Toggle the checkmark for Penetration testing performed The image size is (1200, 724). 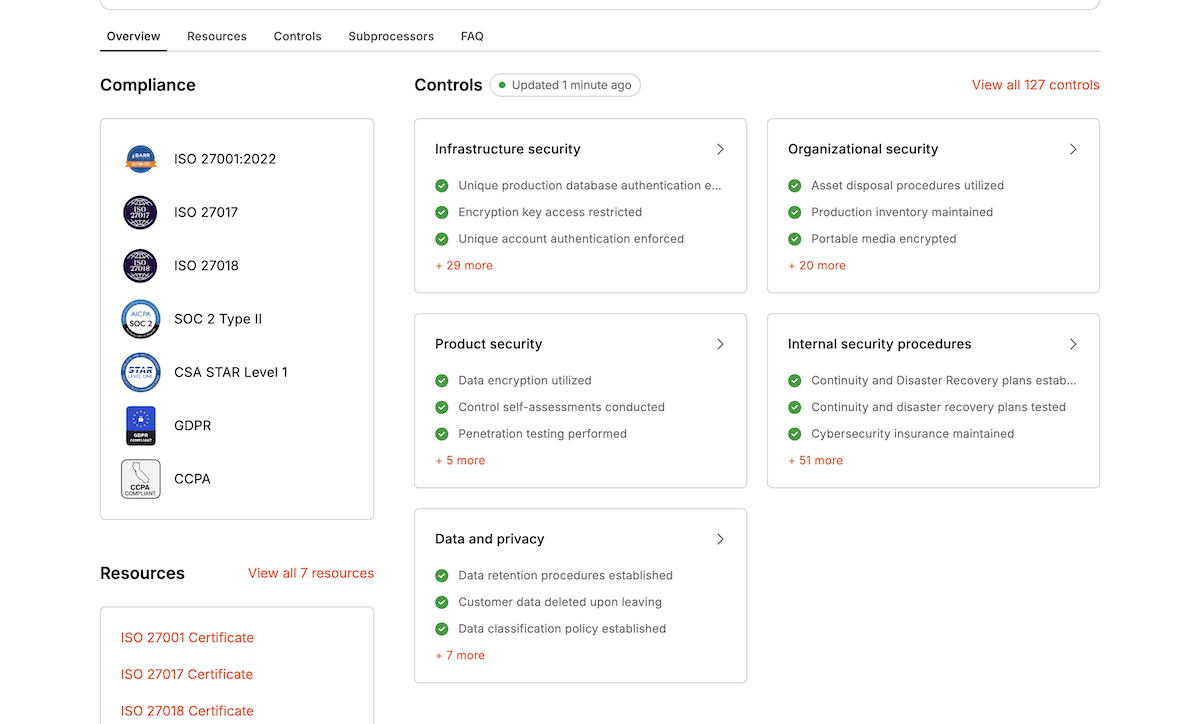441,434
